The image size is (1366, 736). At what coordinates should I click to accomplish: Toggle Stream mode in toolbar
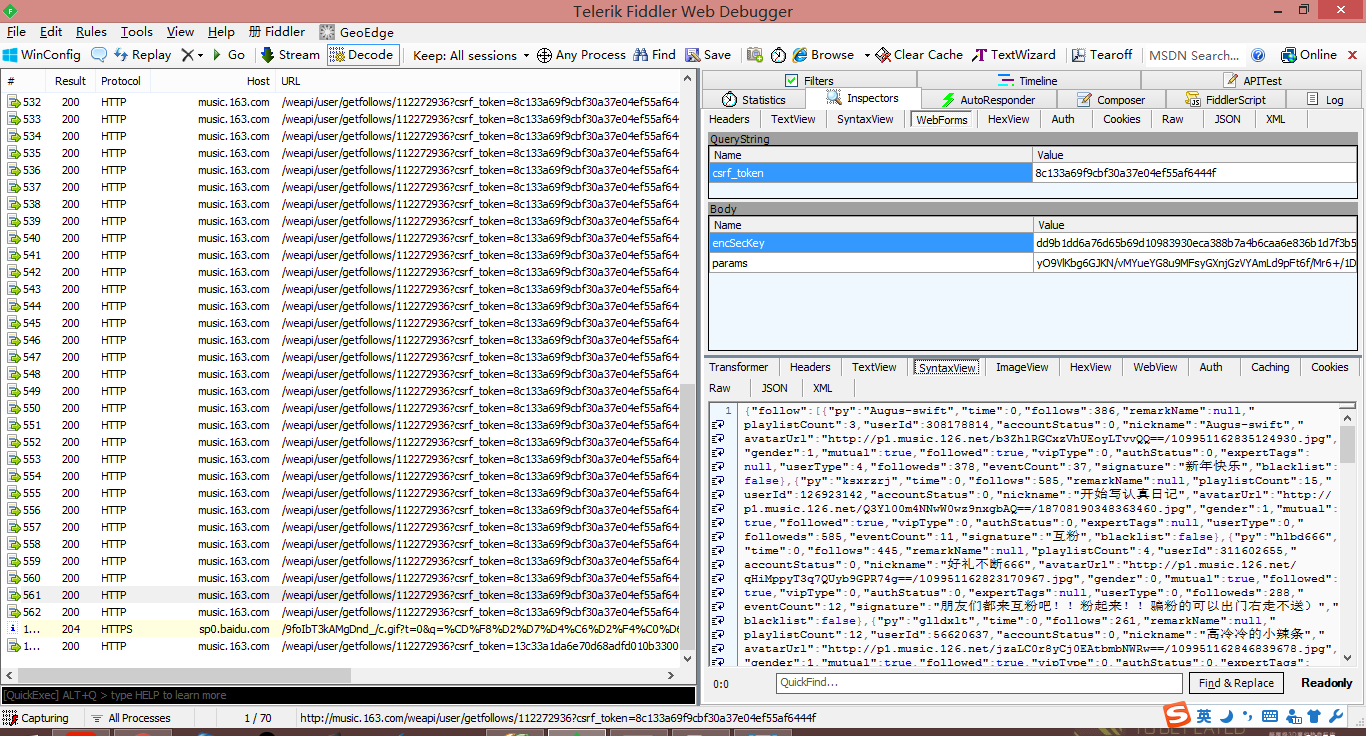tap(290, 55)
